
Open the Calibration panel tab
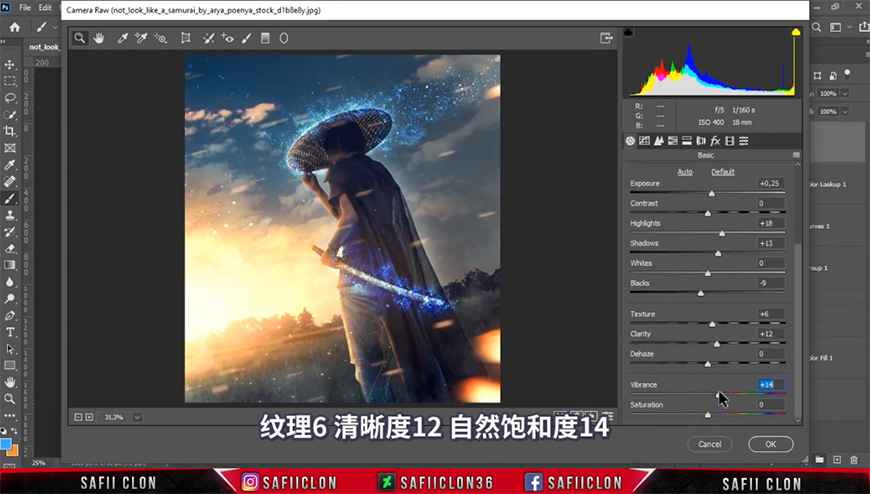730,141
